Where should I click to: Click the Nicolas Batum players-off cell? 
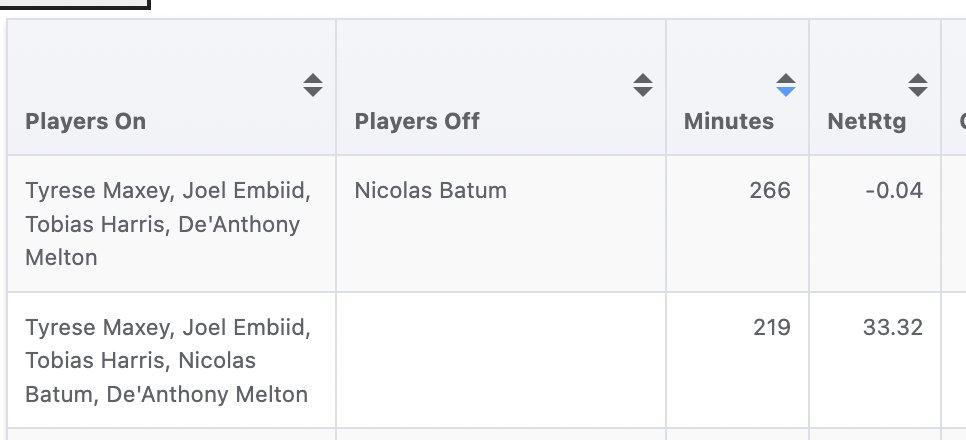point(430,190)
